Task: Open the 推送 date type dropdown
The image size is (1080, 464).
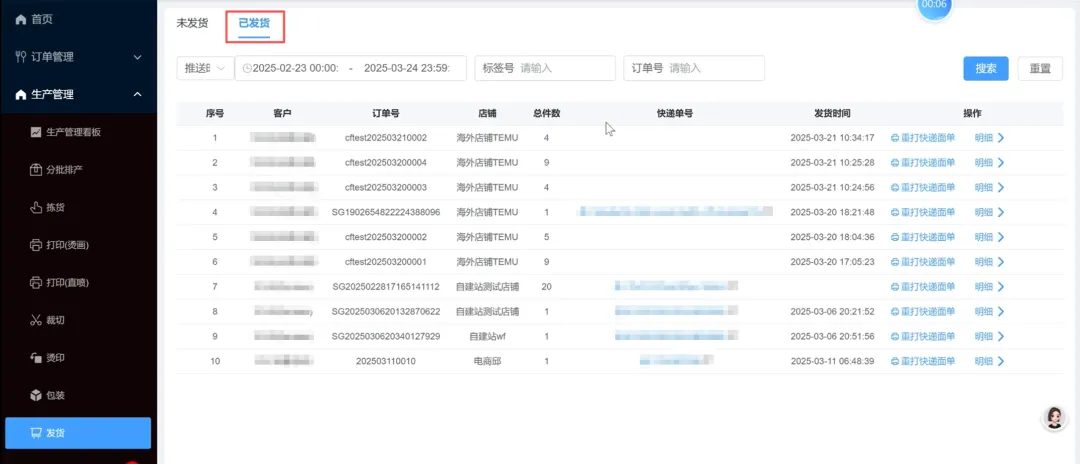Action: pos(203,68)
